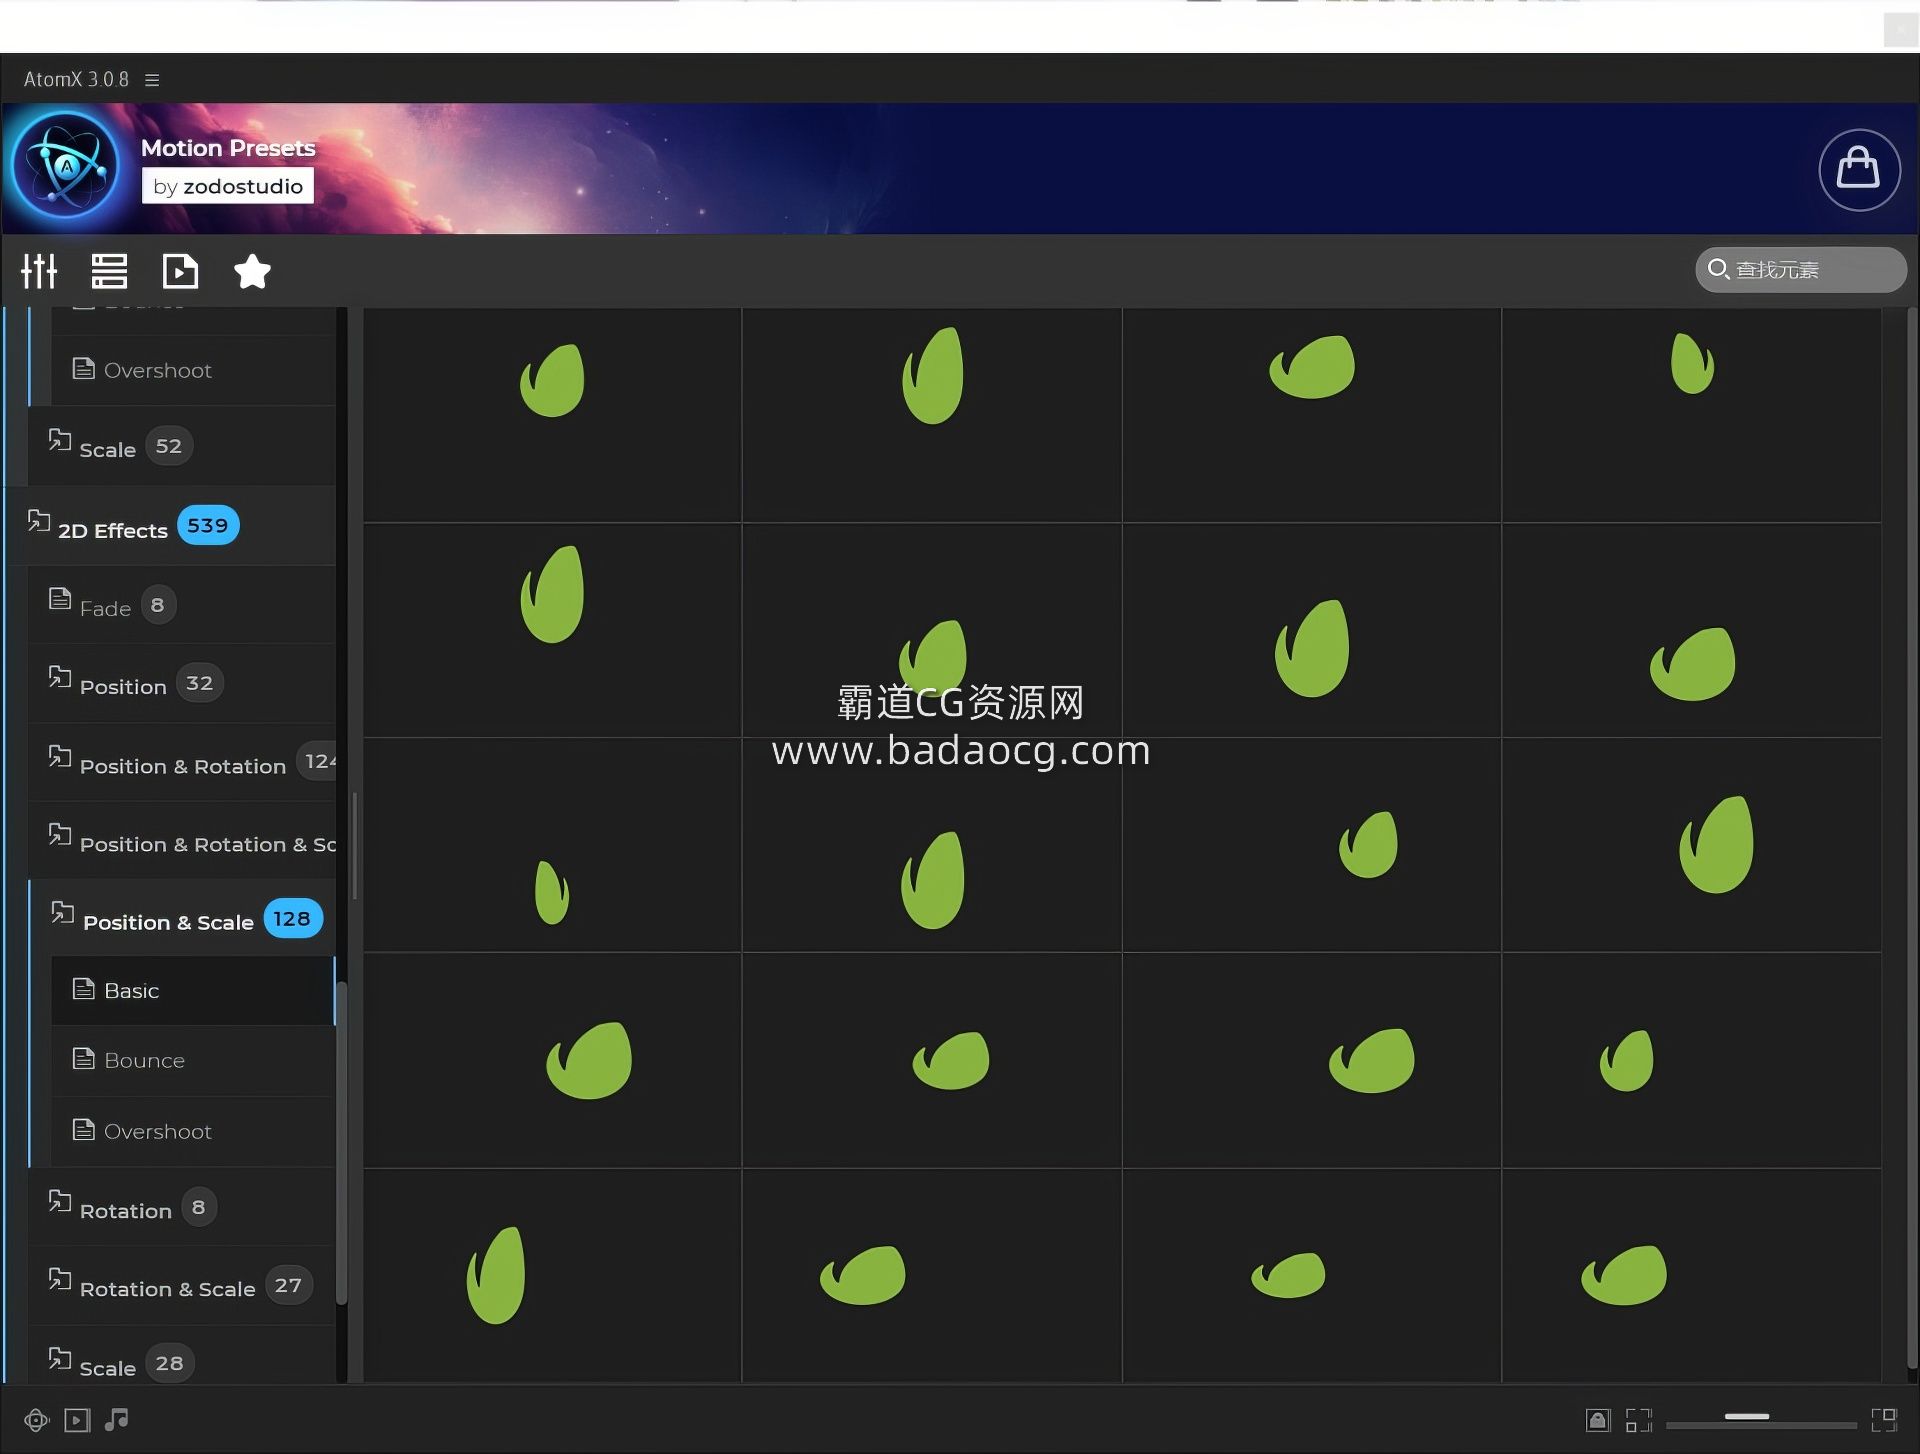Click the search magnifier icon
This screenshot has height=1454, width=1920.
(1718, 269)
